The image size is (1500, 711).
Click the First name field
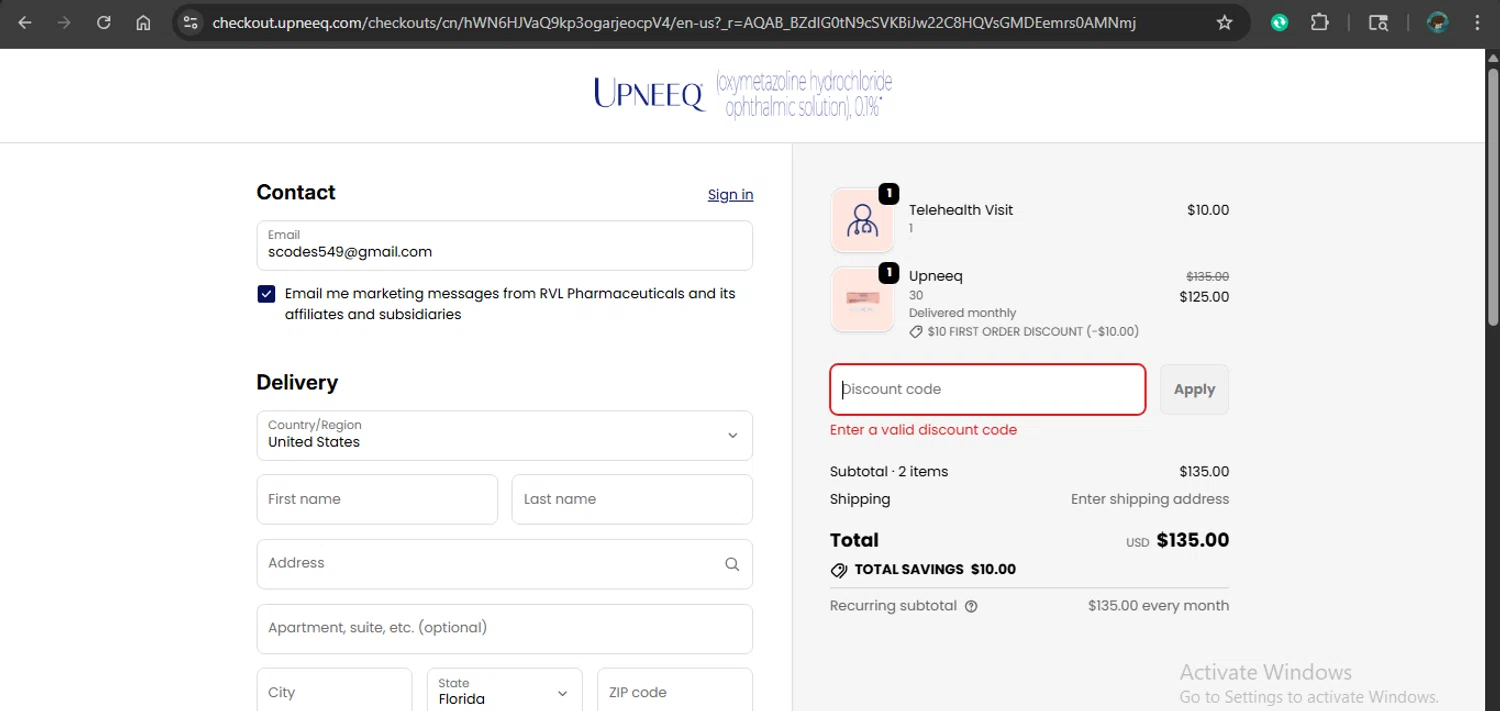pyautogui.click(x=377, y=499)
